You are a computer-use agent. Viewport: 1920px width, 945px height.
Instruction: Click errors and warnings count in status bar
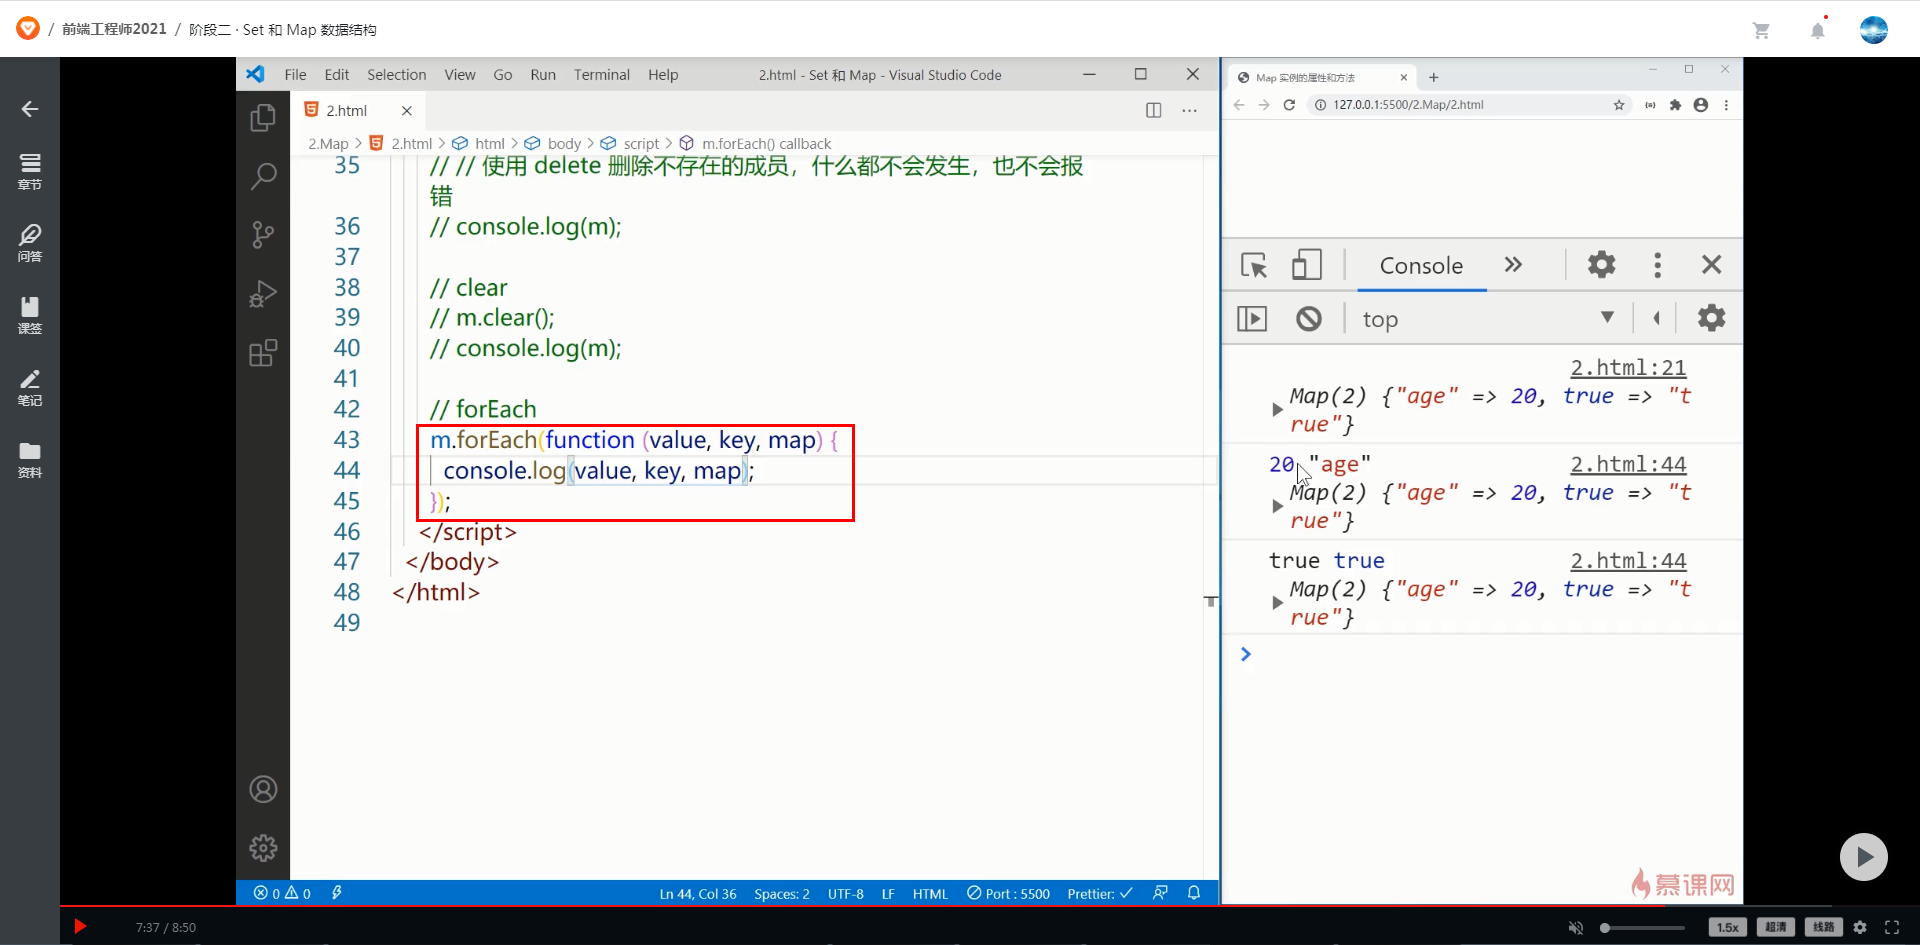(282, 893)
